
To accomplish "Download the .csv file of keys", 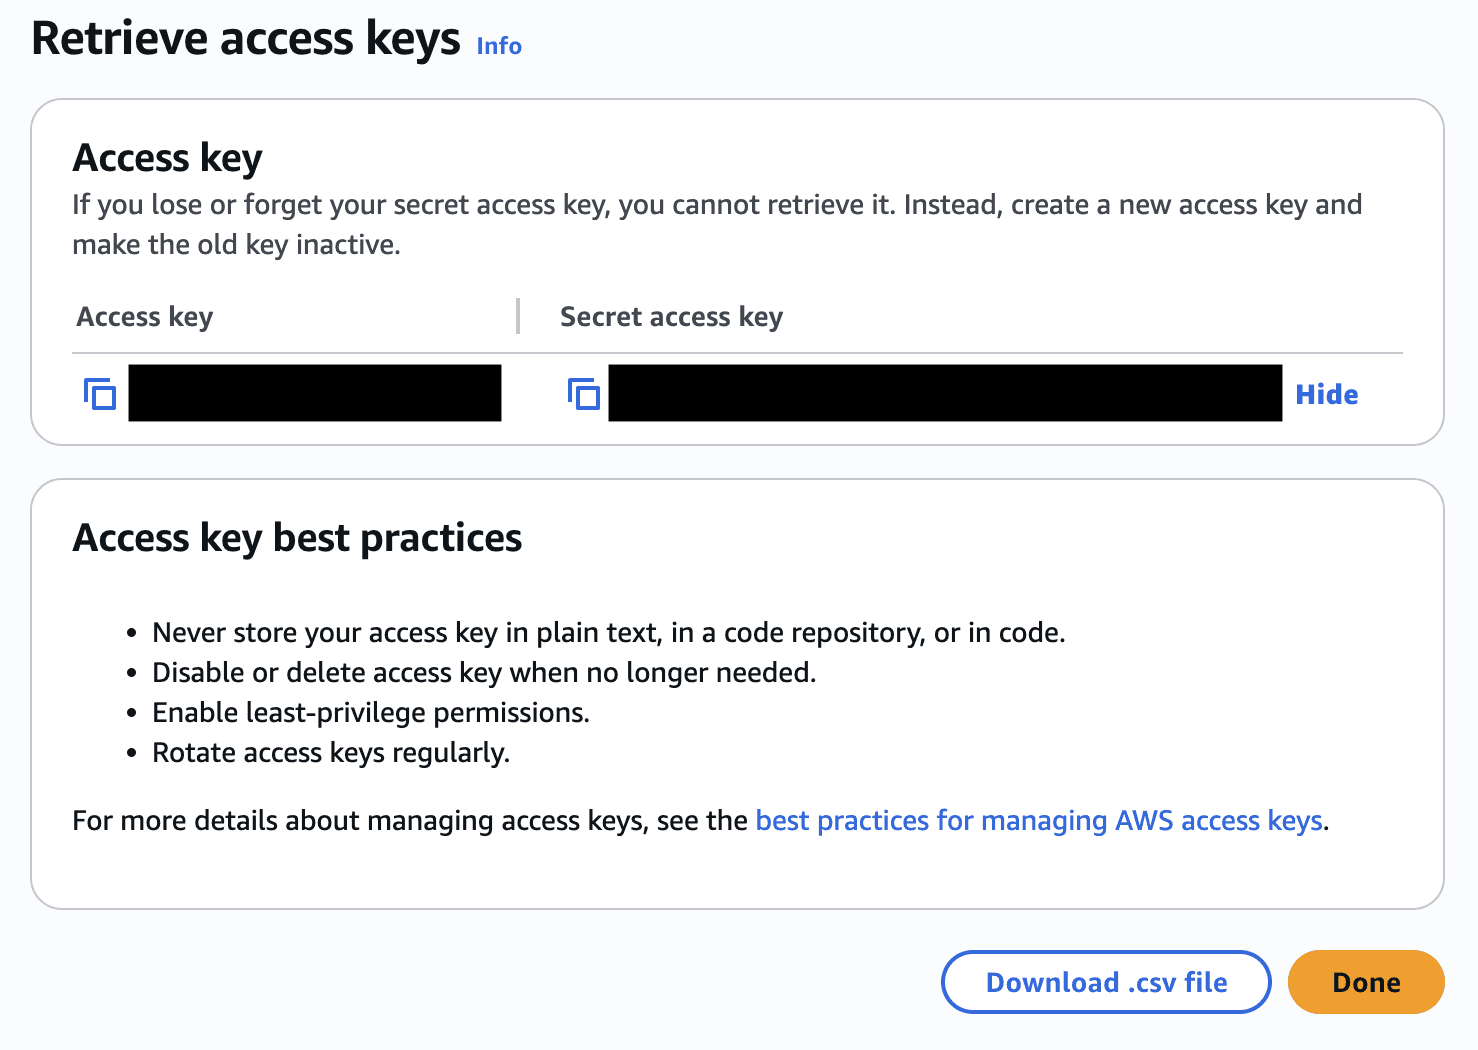I will [1106, 982].
